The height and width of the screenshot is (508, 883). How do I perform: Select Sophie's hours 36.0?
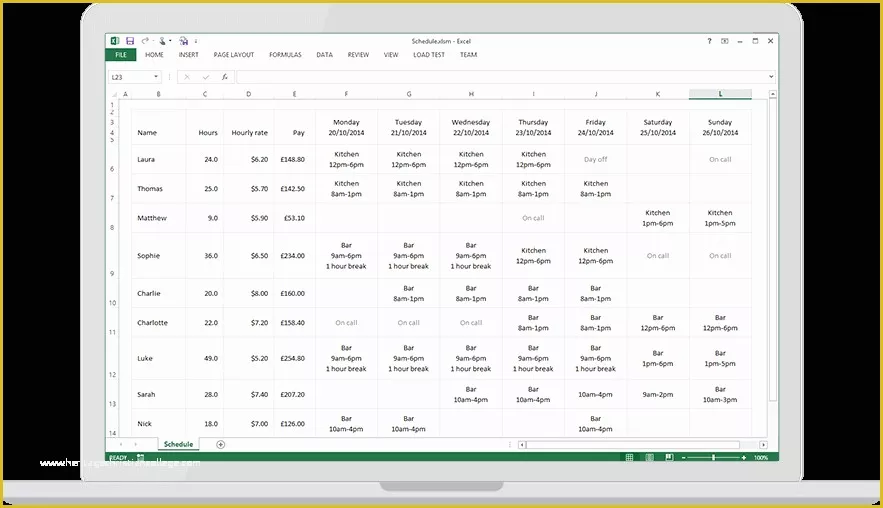coord(204,256)
